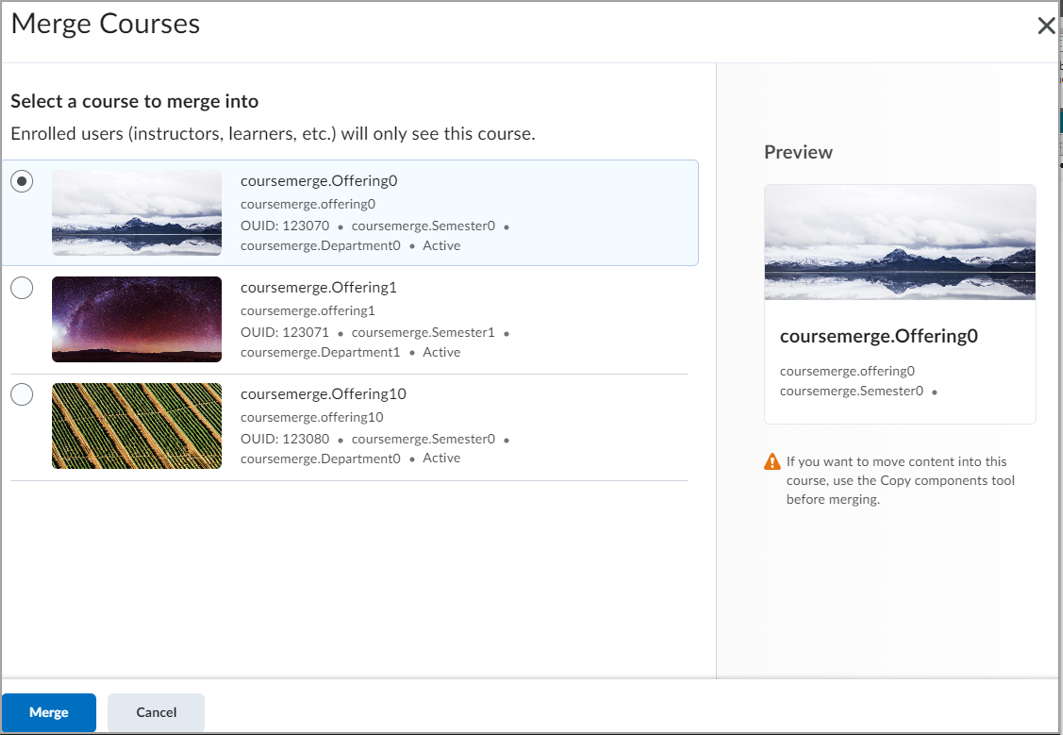The width and height of the screenshot is (1063, 735).
Task: Close the Merge Courses dialog
Action: 1046,26
